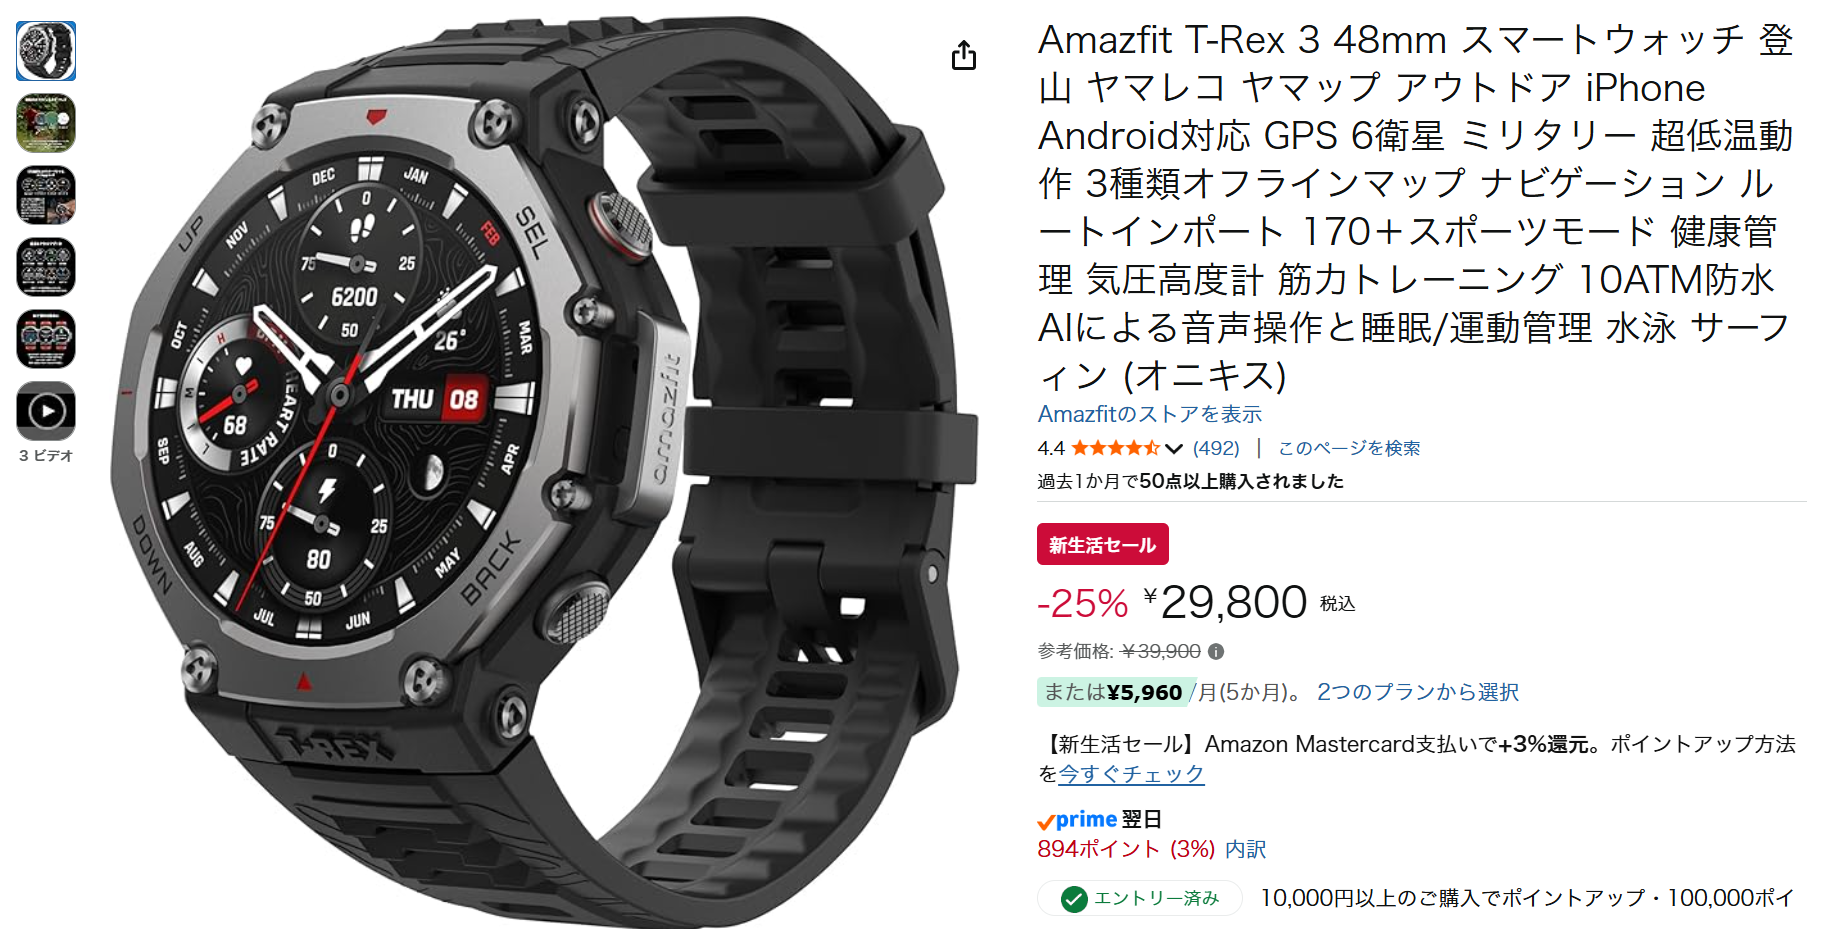
Task: Click このページを検索 link
Action: point(1349,448)
